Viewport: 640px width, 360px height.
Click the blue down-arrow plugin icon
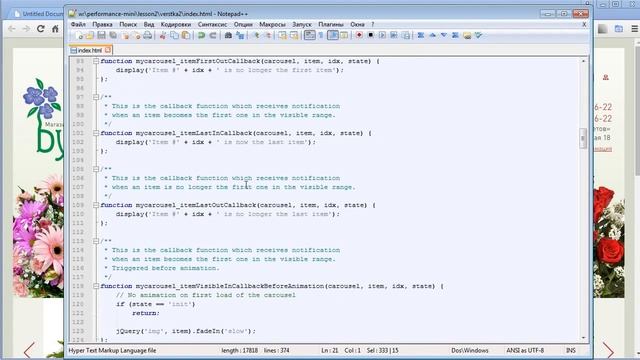pyautogui.click(x=444, y=36)
